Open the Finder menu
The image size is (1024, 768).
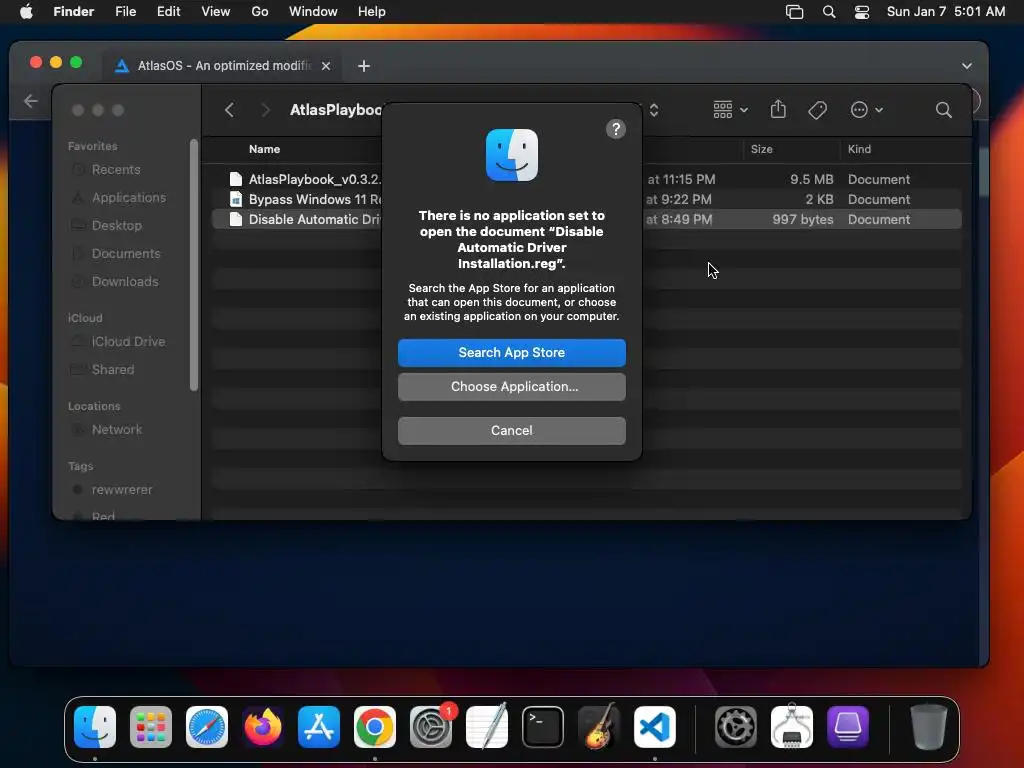(73, 12)
